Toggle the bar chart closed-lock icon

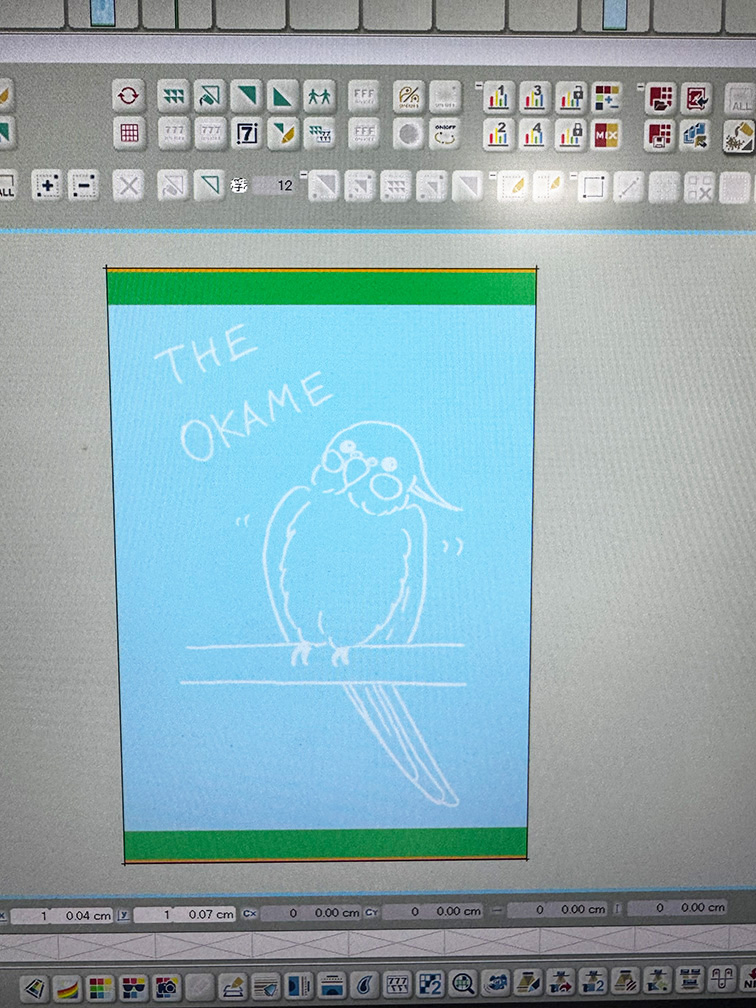(571, 134)
